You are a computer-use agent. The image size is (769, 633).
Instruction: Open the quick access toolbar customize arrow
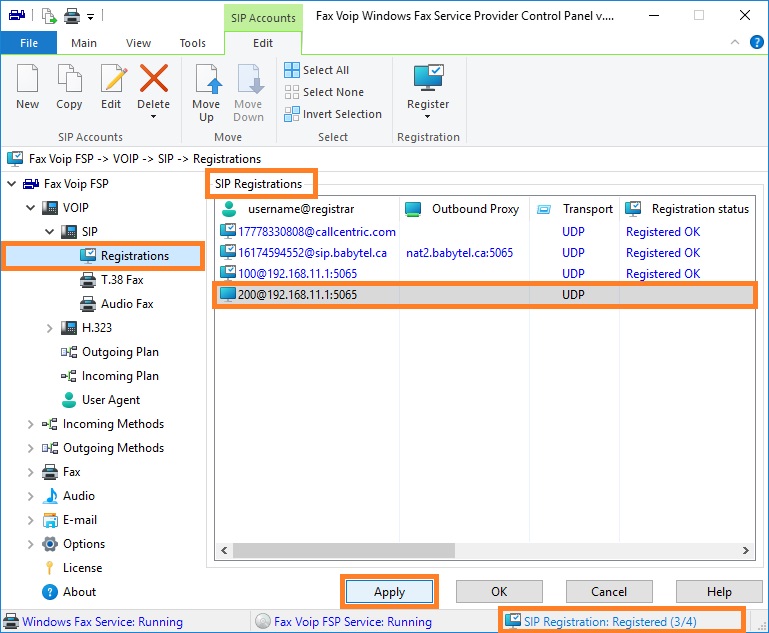click(x=90, y=17)
